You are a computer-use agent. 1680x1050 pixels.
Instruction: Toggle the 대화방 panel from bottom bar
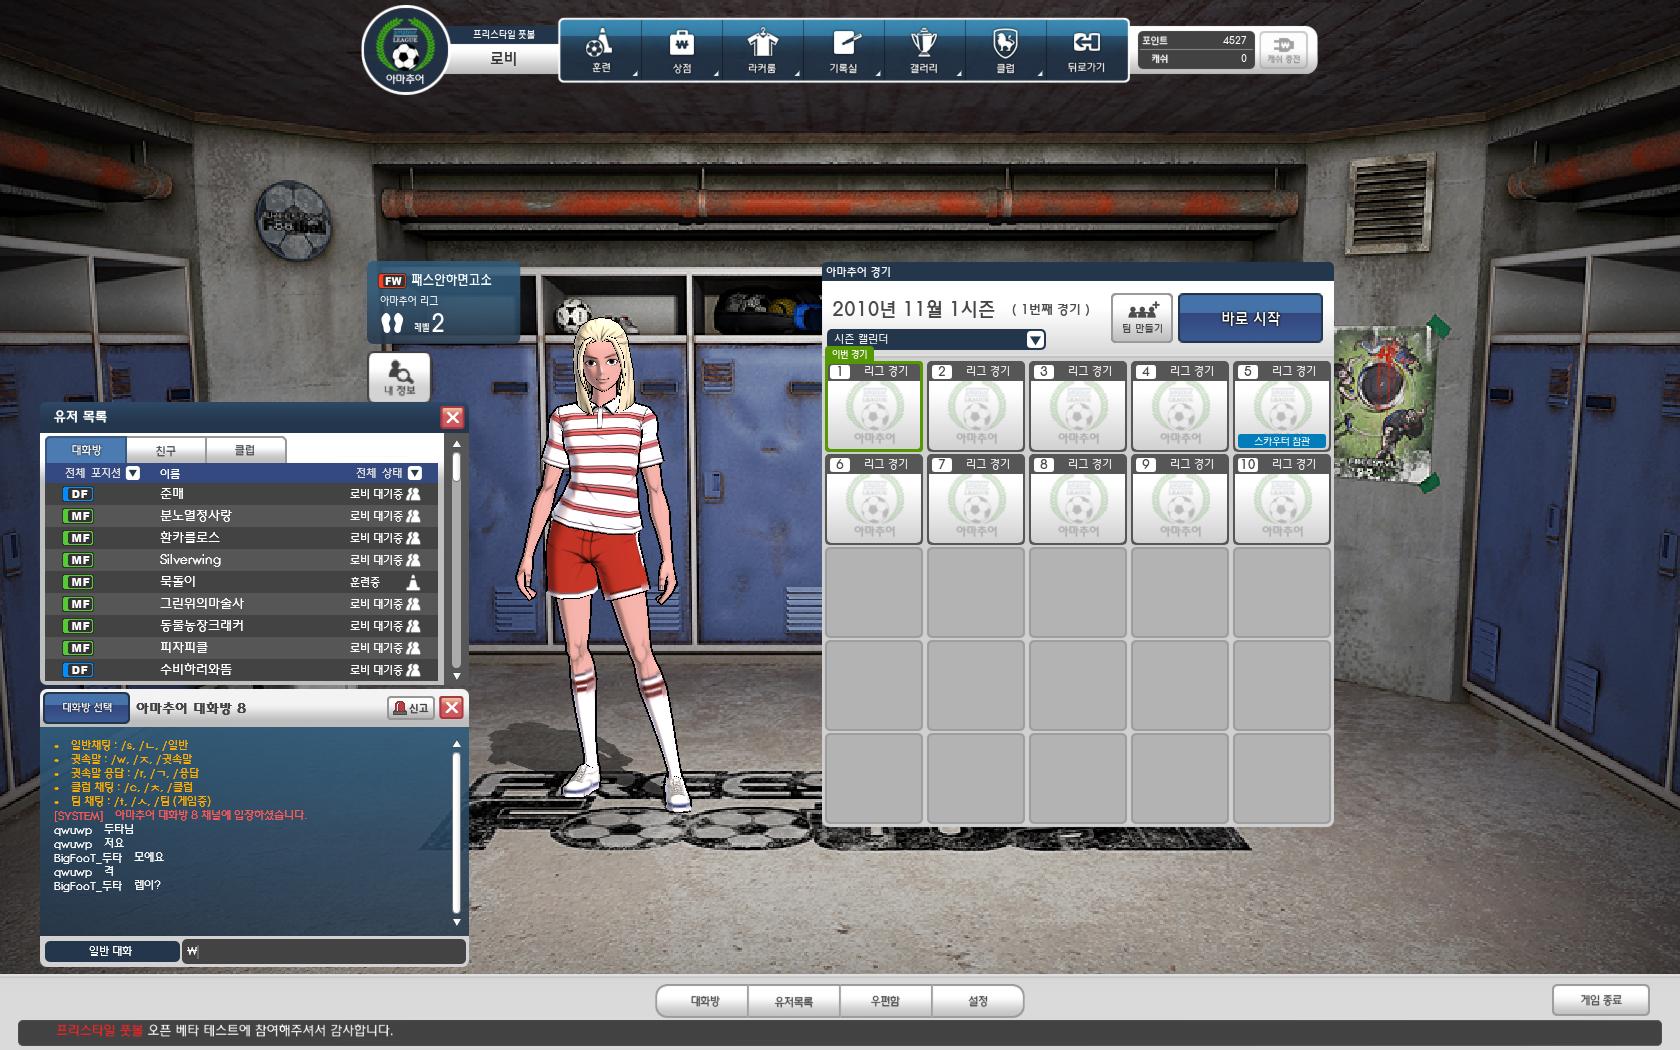(x=704, y=1001)
